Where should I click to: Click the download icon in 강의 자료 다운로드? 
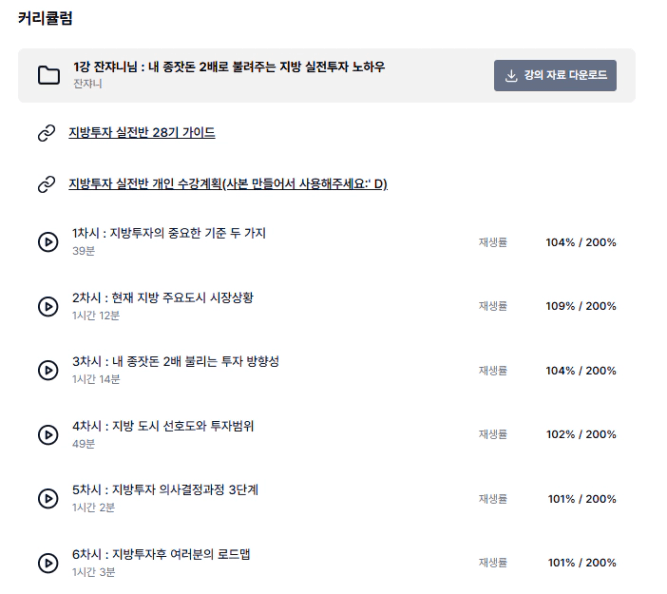coord(511,75)
